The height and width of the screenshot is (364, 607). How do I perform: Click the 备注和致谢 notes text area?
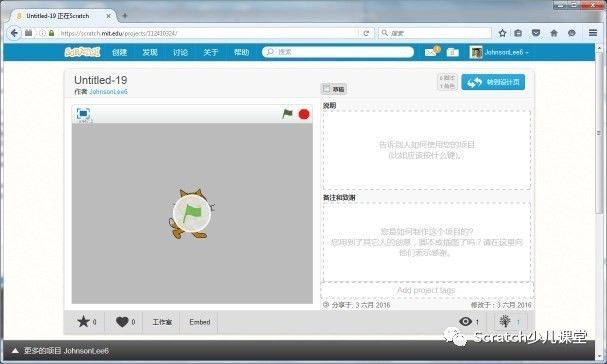coord(427,242)
